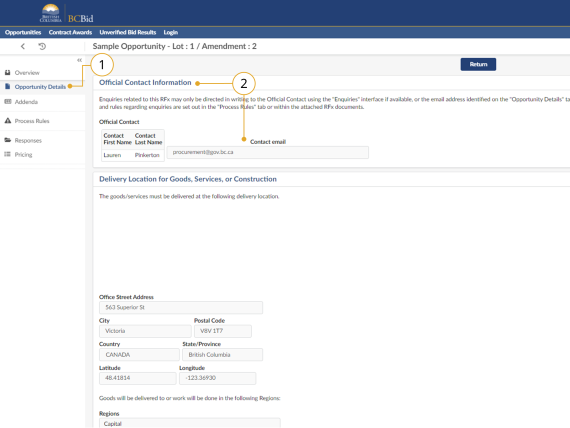Click the 'Official Contact' label
Screen dimensions: 570x428
[119, 122]
